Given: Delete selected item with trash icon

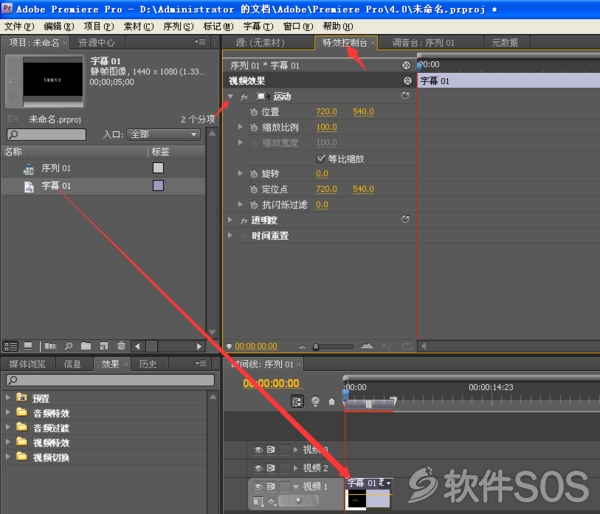Looking at the screenshot, I should click(x=121, y=346).
